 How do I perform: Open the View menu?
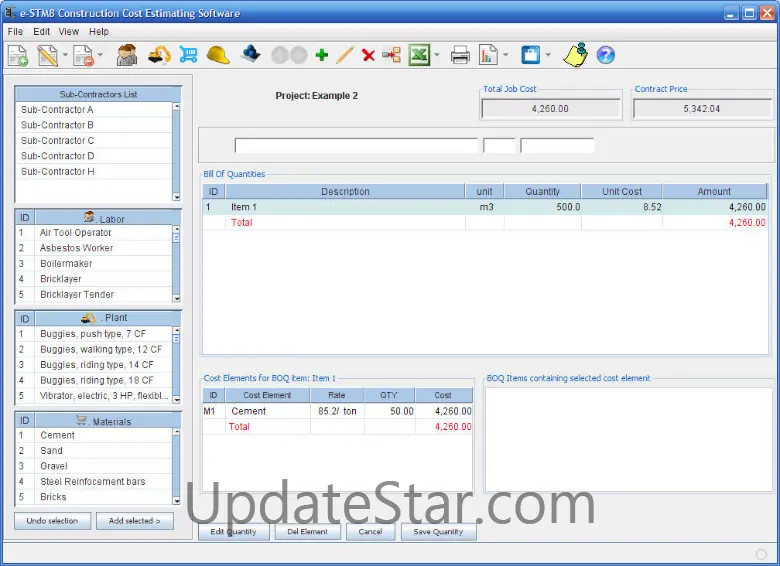[69, 31]
